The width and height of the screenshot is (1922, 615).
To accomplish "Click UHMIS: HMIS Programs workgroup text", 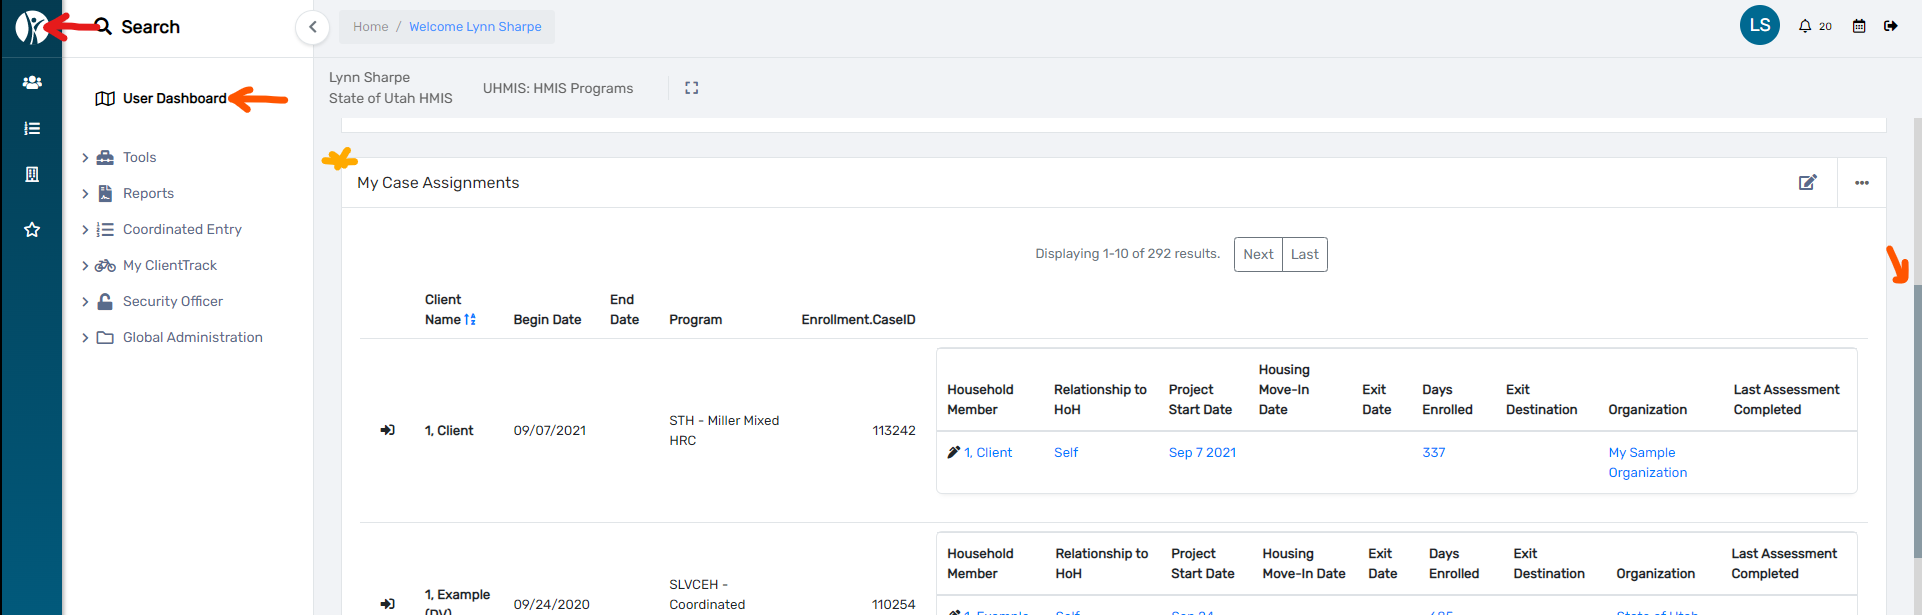I will pyautogui.click(x=558, y=88).
